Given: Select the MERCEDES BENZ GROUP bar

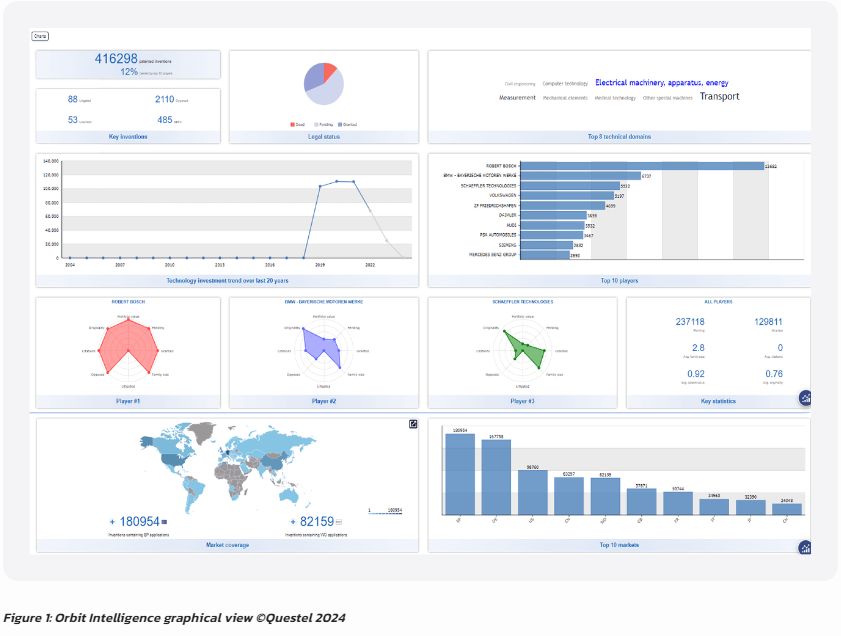Looking at the screenshot, I should click(x=545, y=255).
